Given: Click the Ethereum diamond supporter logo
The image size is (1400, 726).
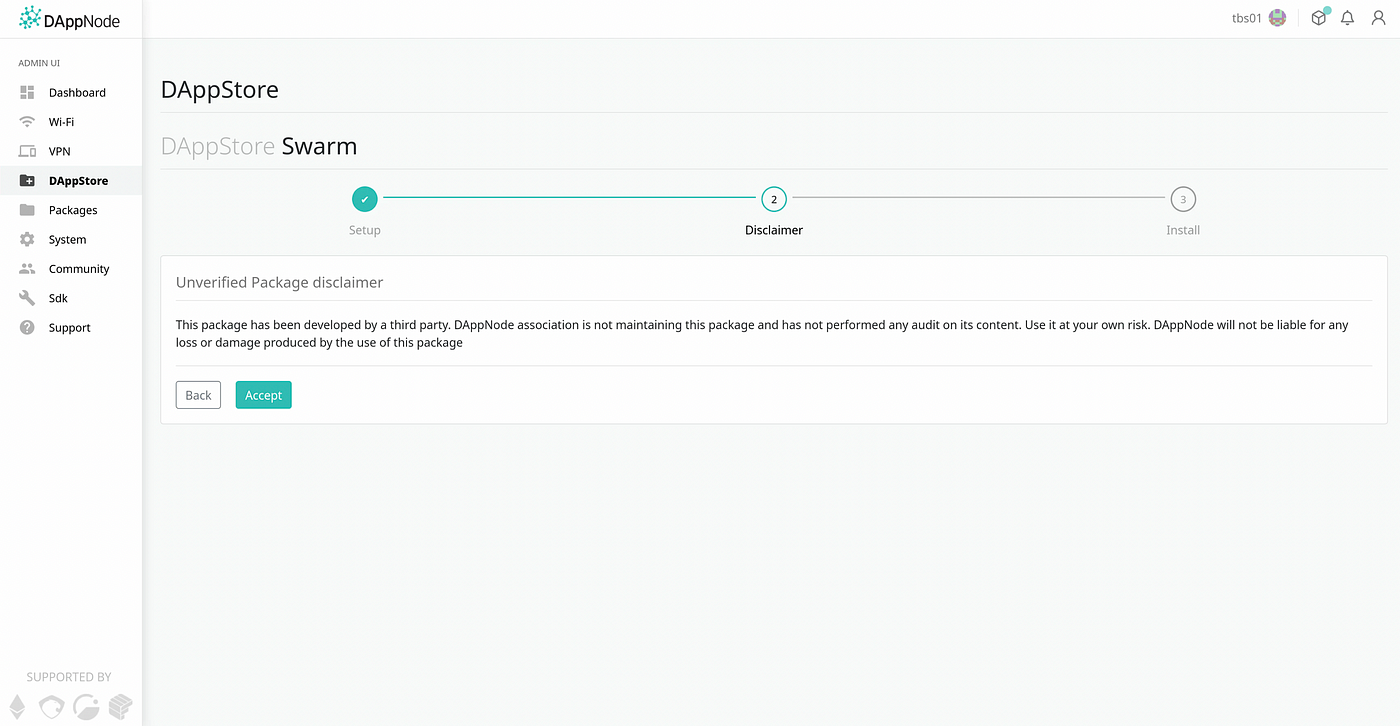Looking at the screenshot, I should [17, 707].
